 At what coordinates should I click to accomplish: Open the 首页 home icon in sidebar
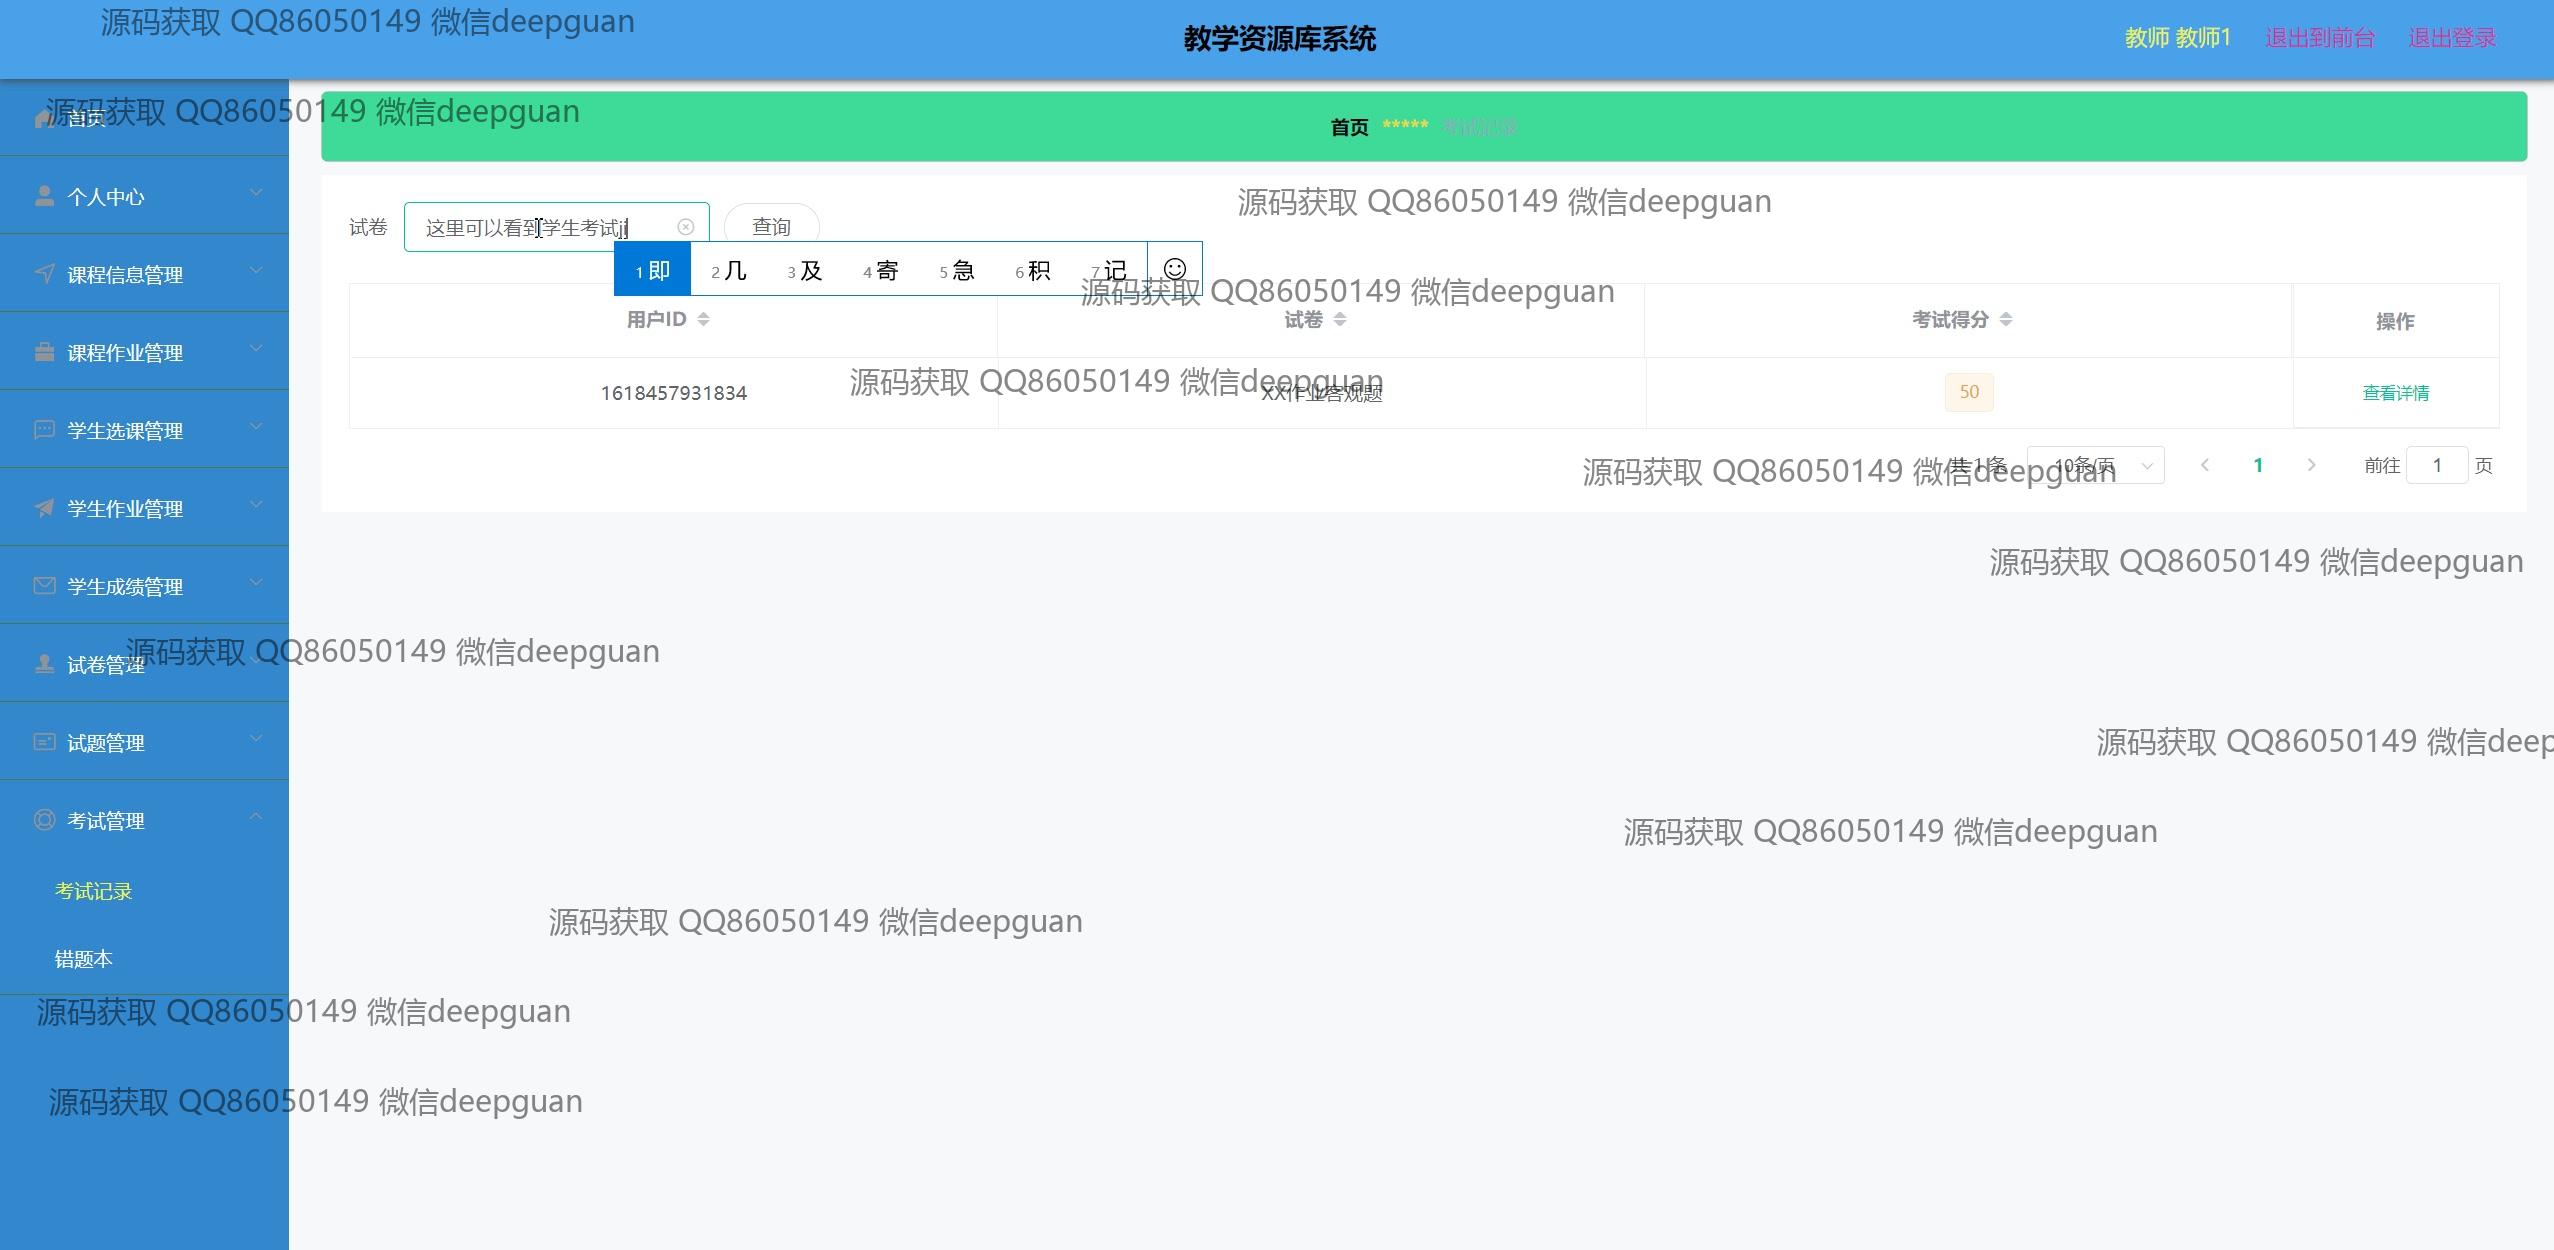[44, 118]
